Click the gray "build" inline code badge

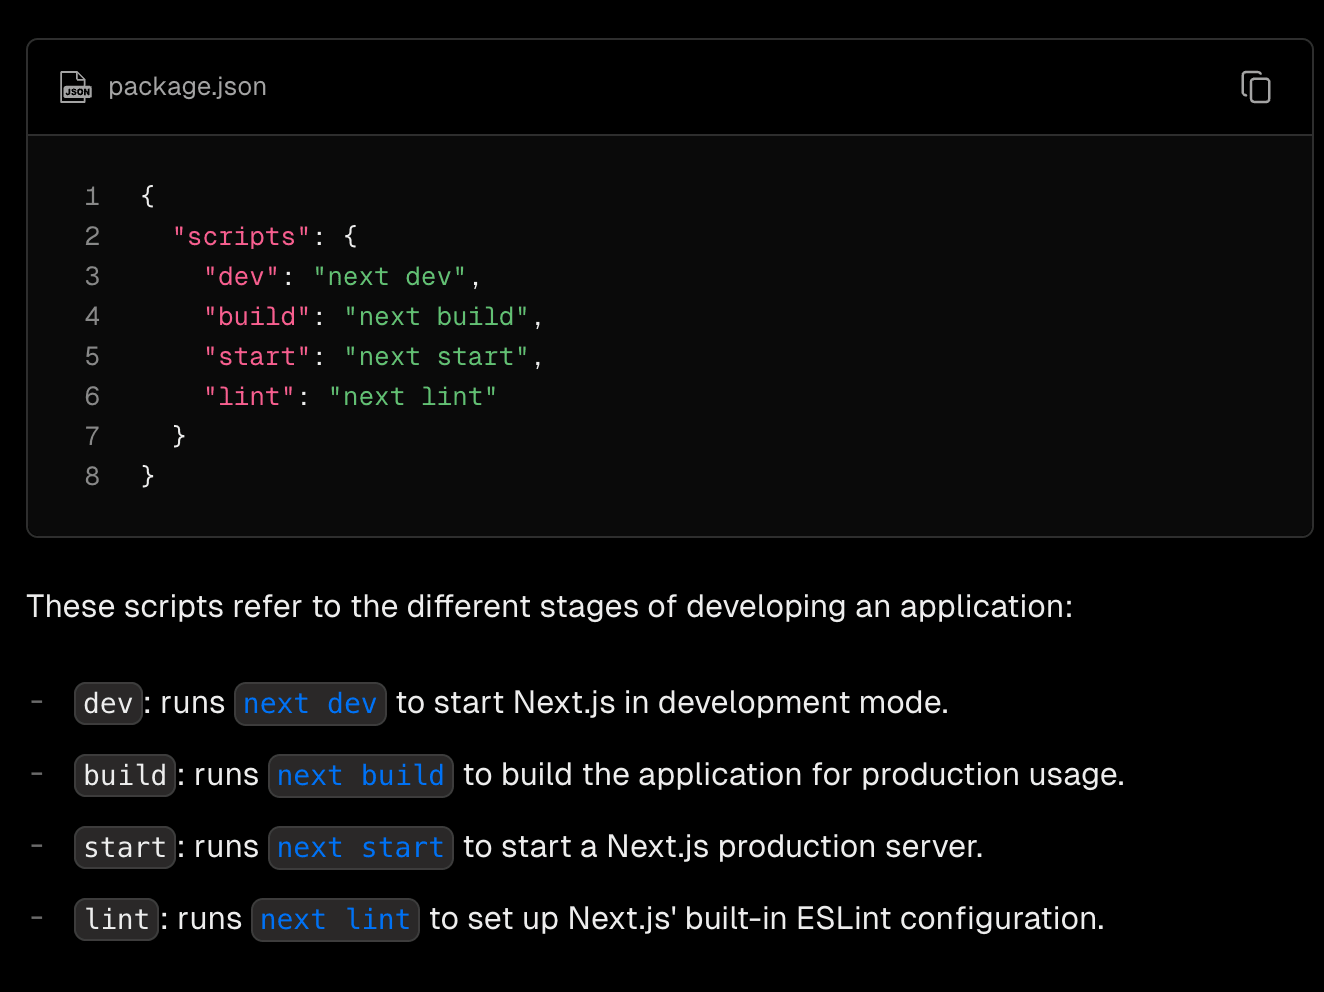[125, 776]
